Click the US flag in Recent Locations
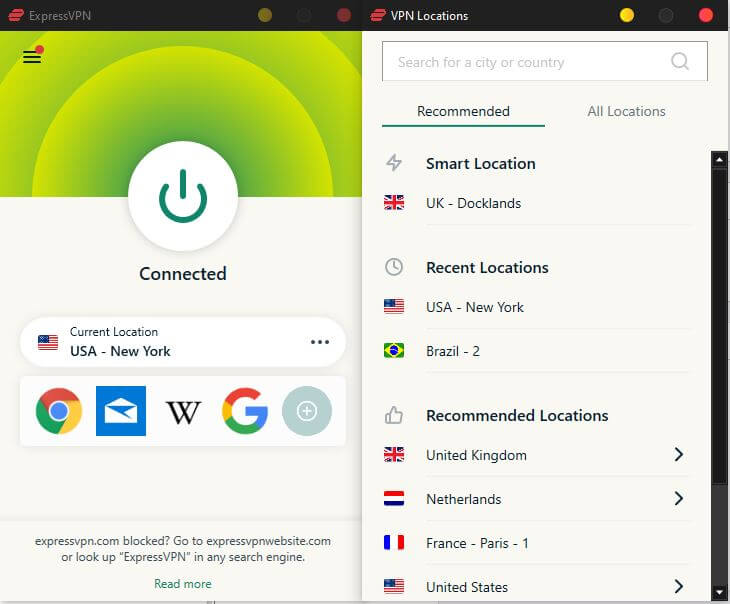Screen dimensions: 730x604 (x=394, y=306)
